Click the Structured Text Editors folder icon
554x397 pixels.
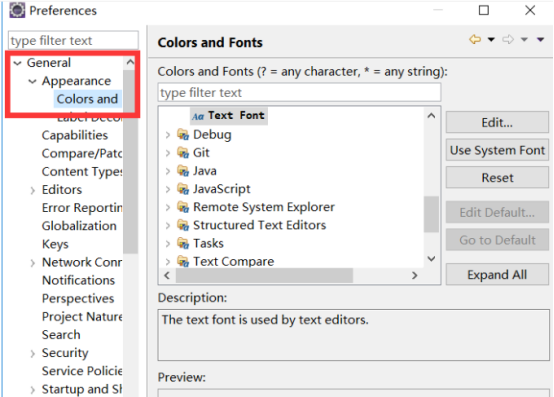point(183,225)
